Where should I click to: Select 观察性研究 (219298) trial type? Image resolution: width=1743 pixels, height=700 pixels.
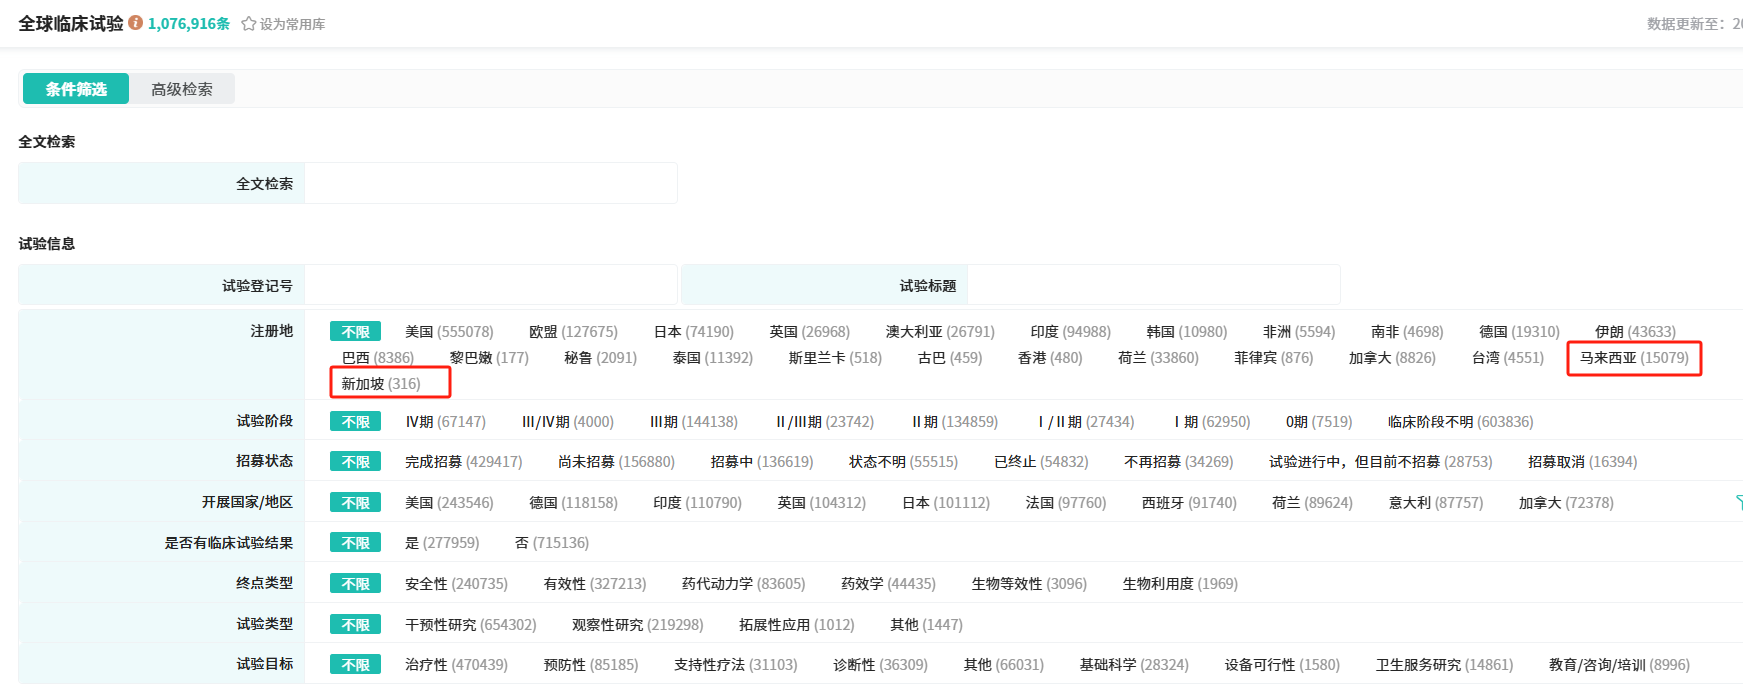click(x=637, y=625)
